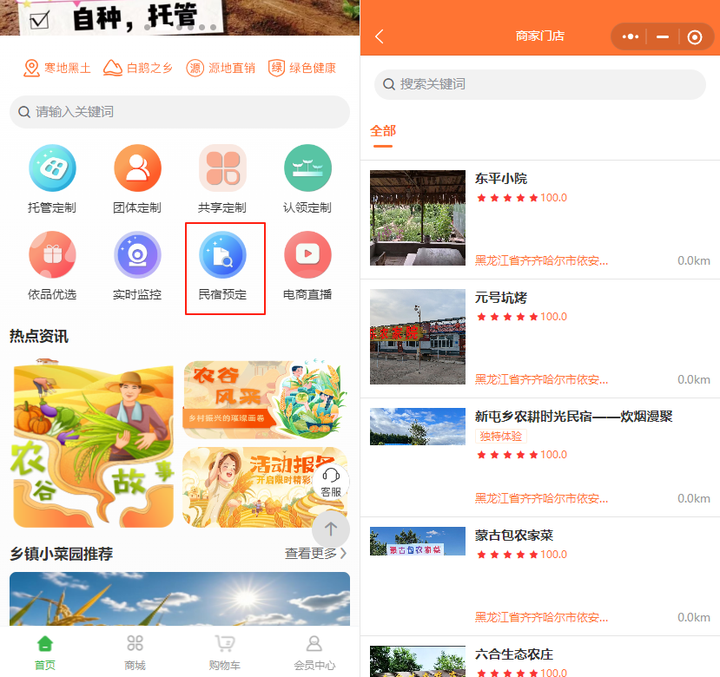Tap the 寒地黑土 location tag
720x677 pixels.
click(57, 68)
